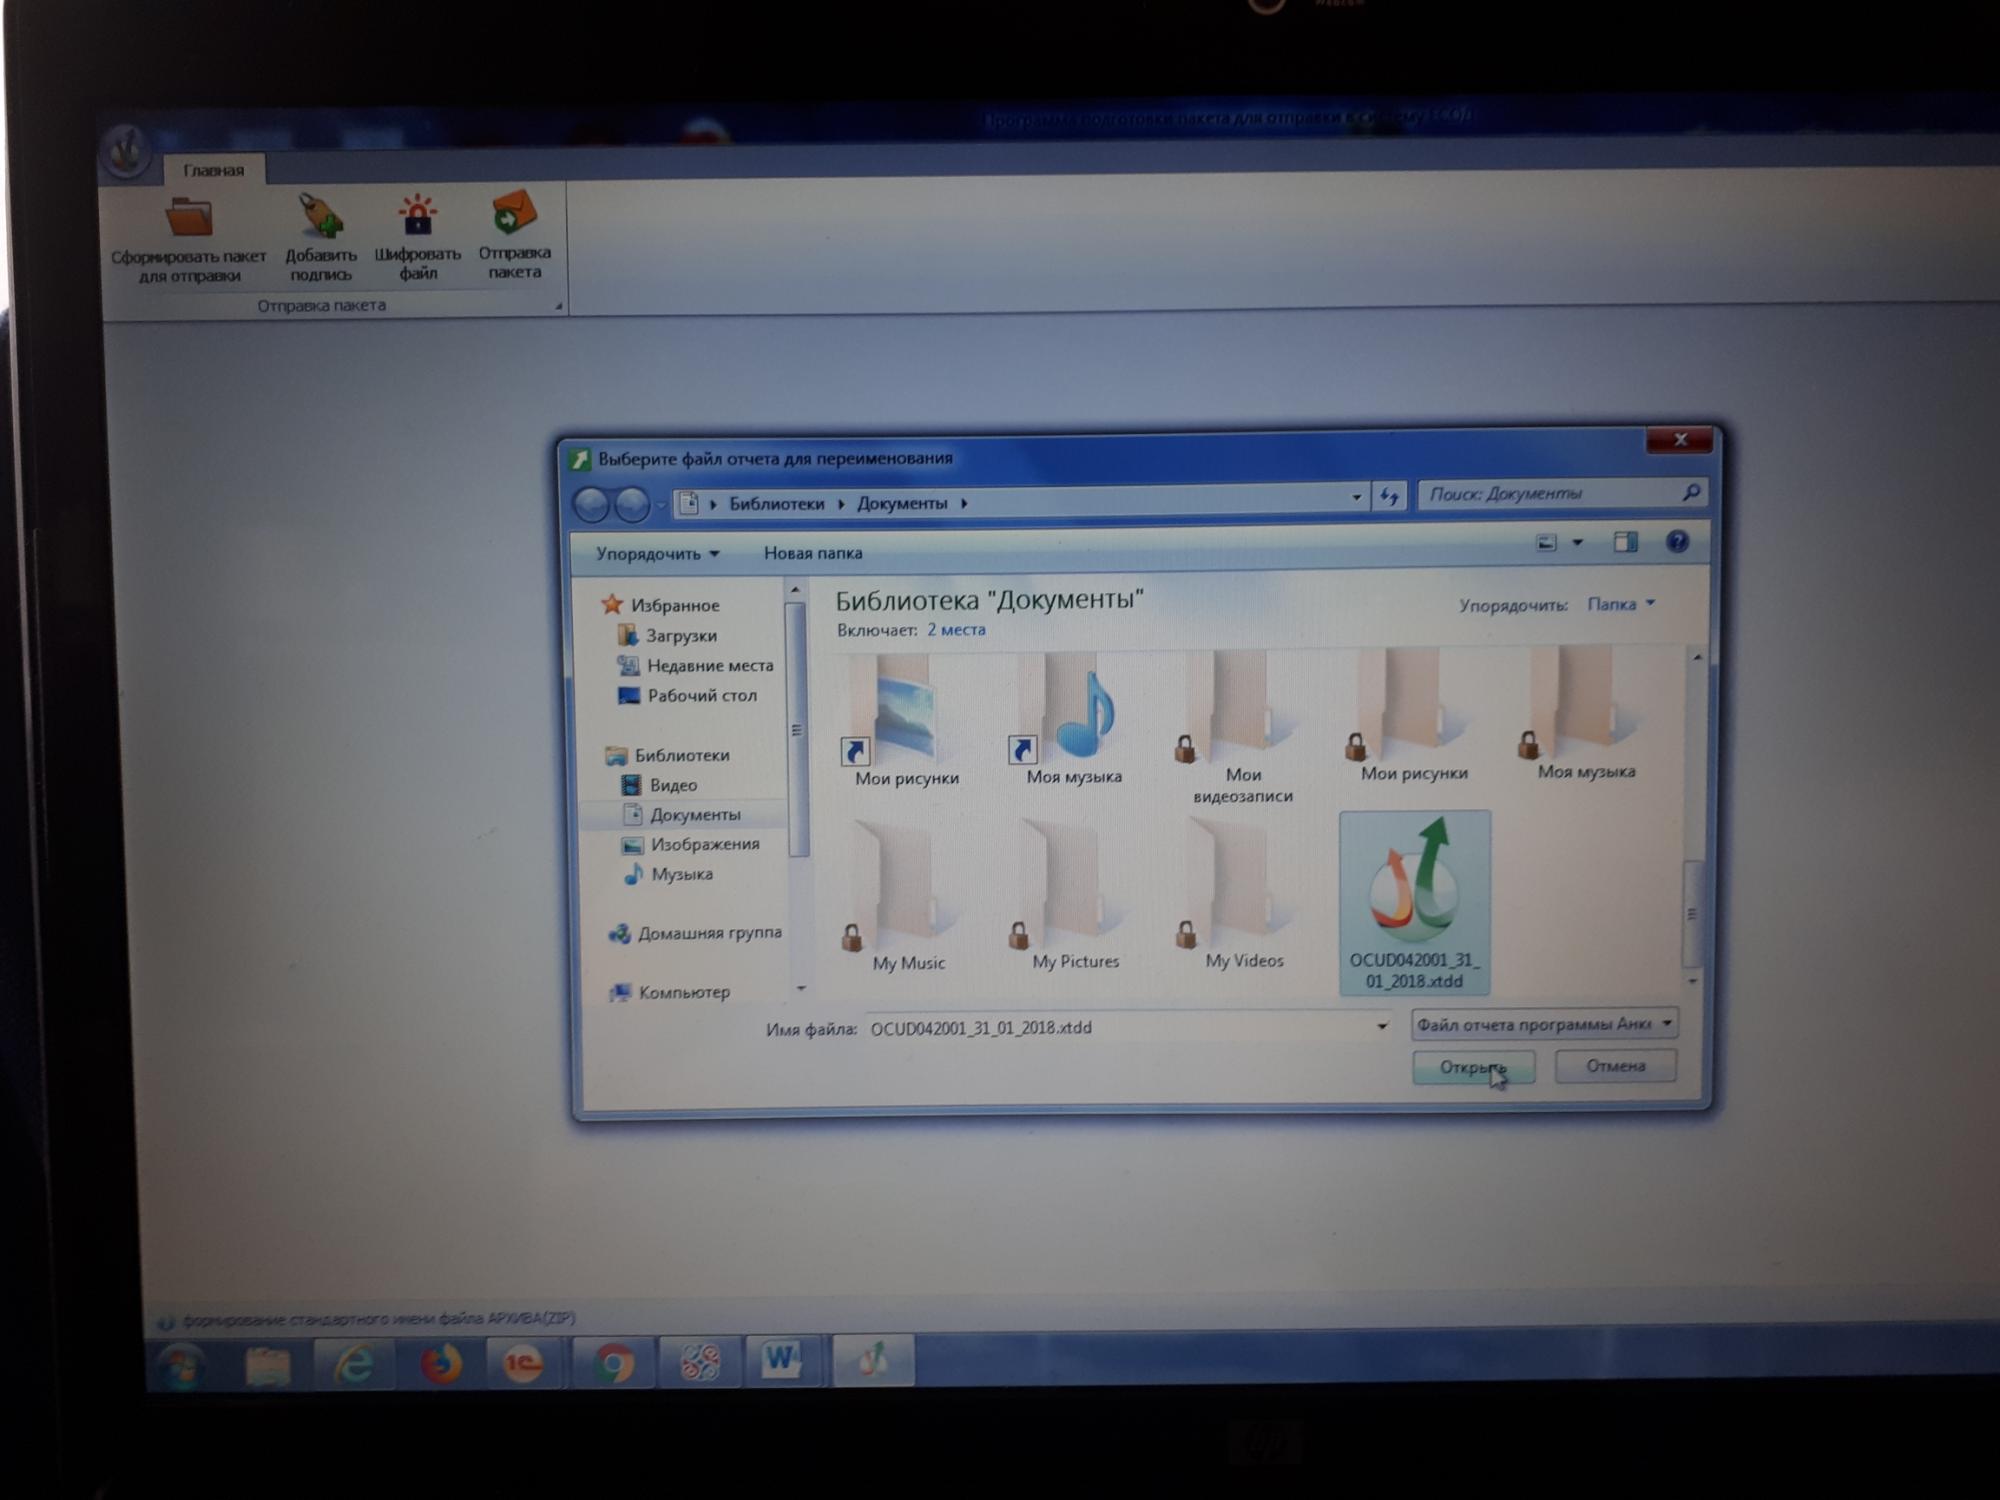The height and width of the screenshot is (1500, 2000).
Task: Open the Упорядочить dropdown menu
Action: click(x=657, y=553)
